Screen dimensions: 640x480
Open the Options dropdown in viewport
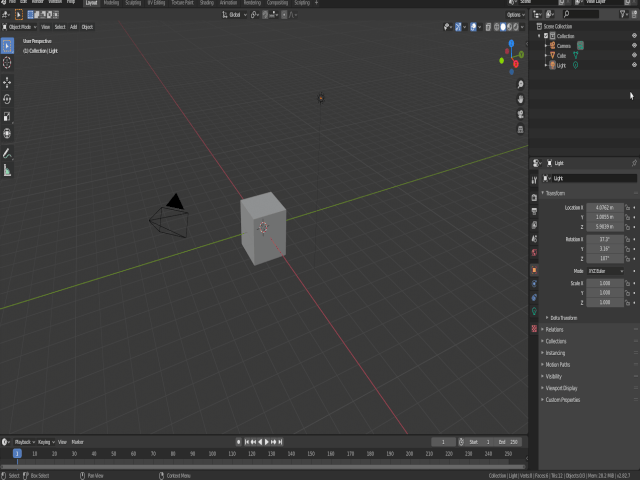pos(516,15)
